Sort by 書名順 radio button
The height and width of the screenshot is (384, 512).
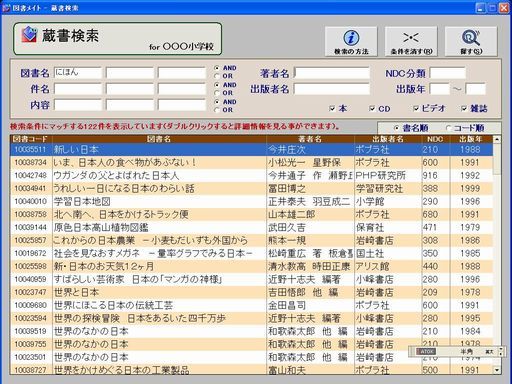point(396,128)
